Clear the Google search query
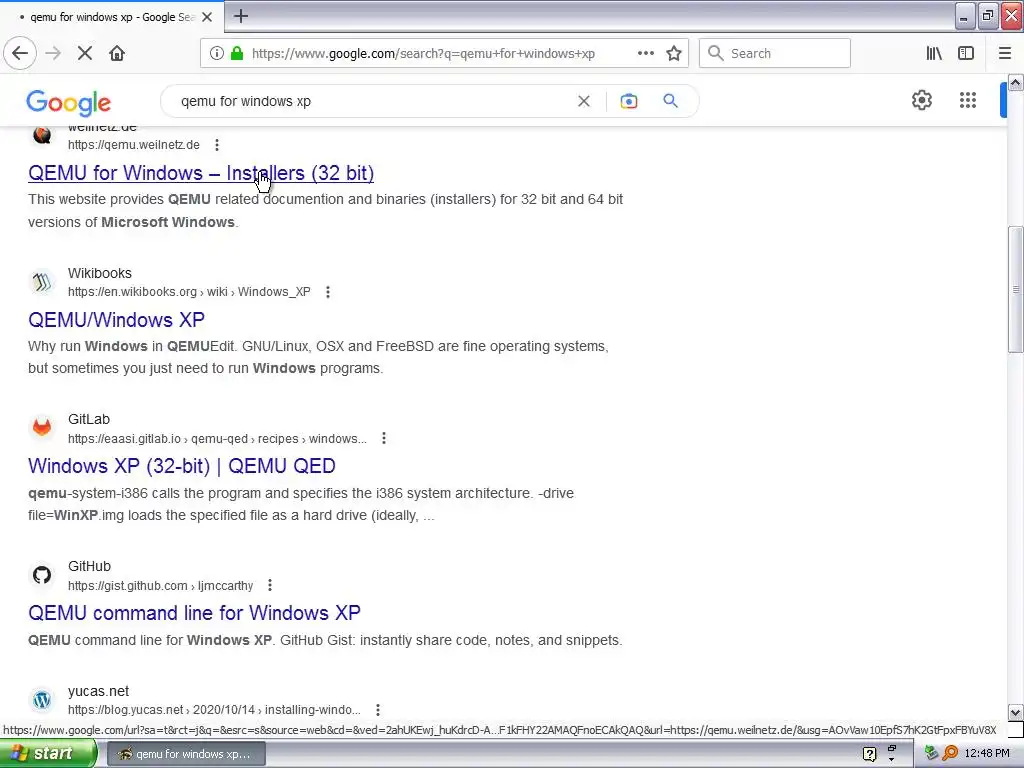This screenshot has width=1024, height=768. [584, 101]
